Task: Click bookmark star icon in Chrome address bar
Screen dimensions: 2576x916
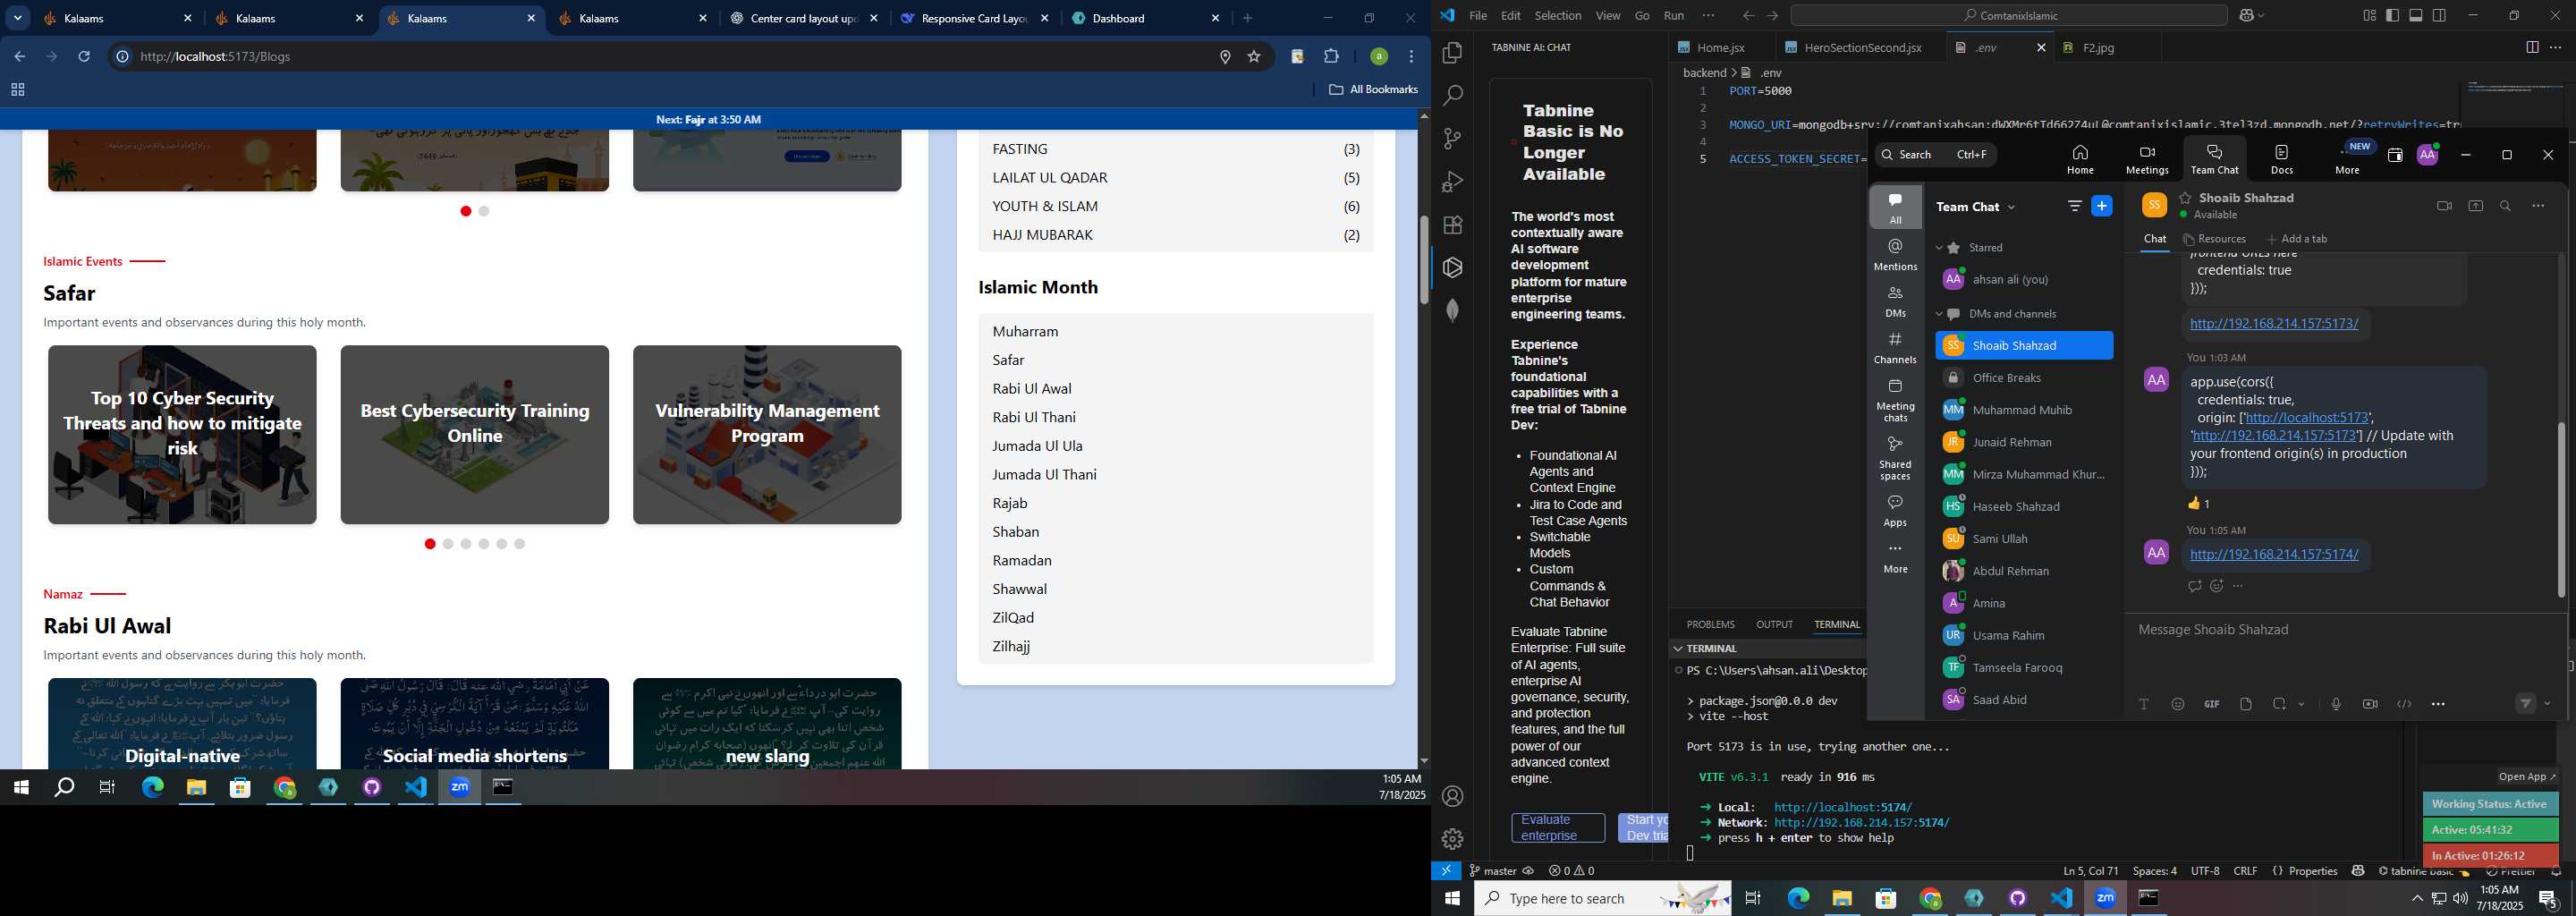Action: tap(1254, 57)
